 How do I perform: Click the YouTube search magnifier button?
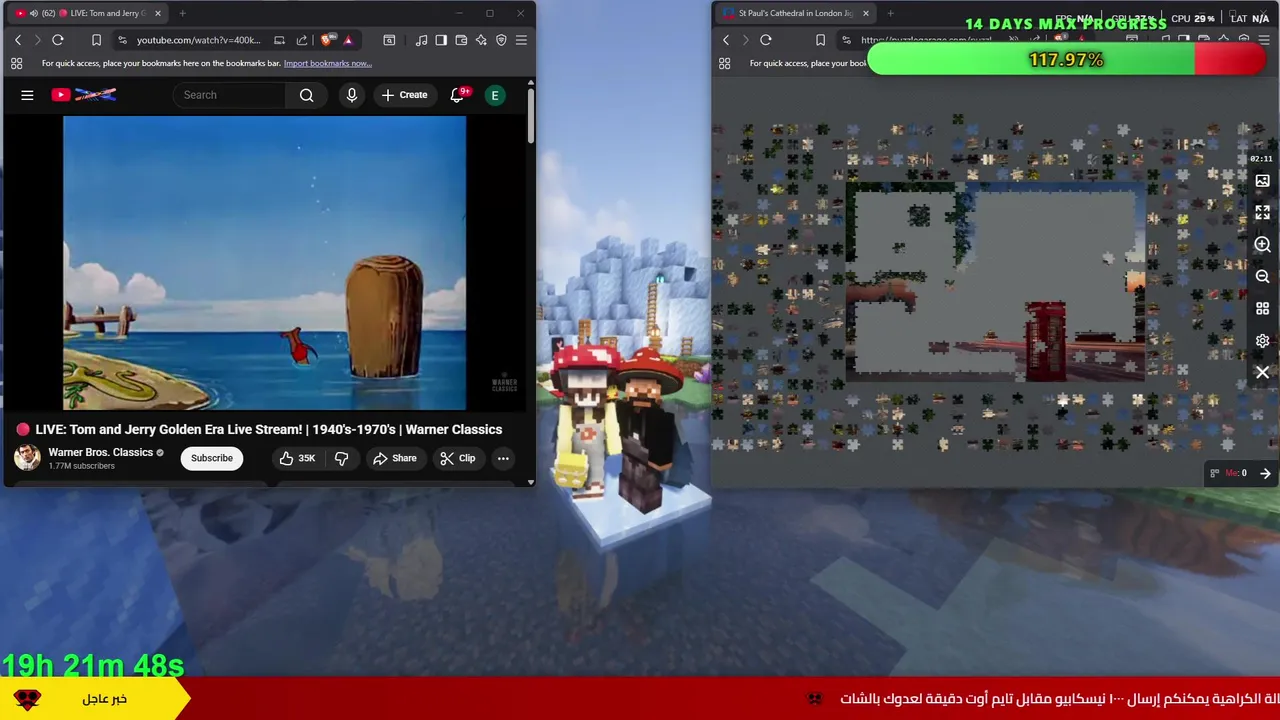click(307, 95)
